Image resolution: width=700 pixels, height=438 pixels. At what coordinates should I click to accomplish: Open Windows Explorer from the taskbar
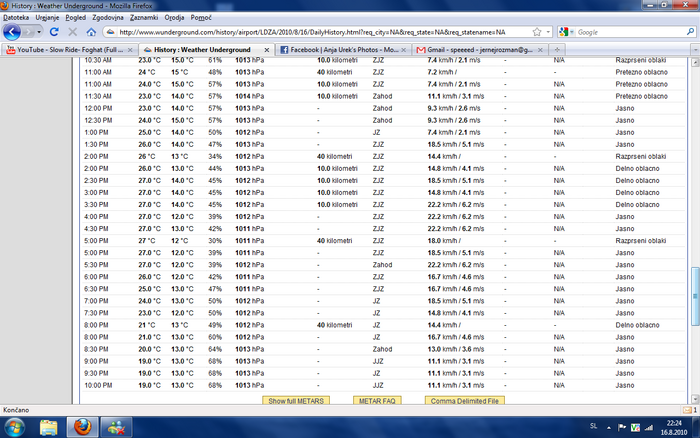pyautogui.click(x=47, y=427)
